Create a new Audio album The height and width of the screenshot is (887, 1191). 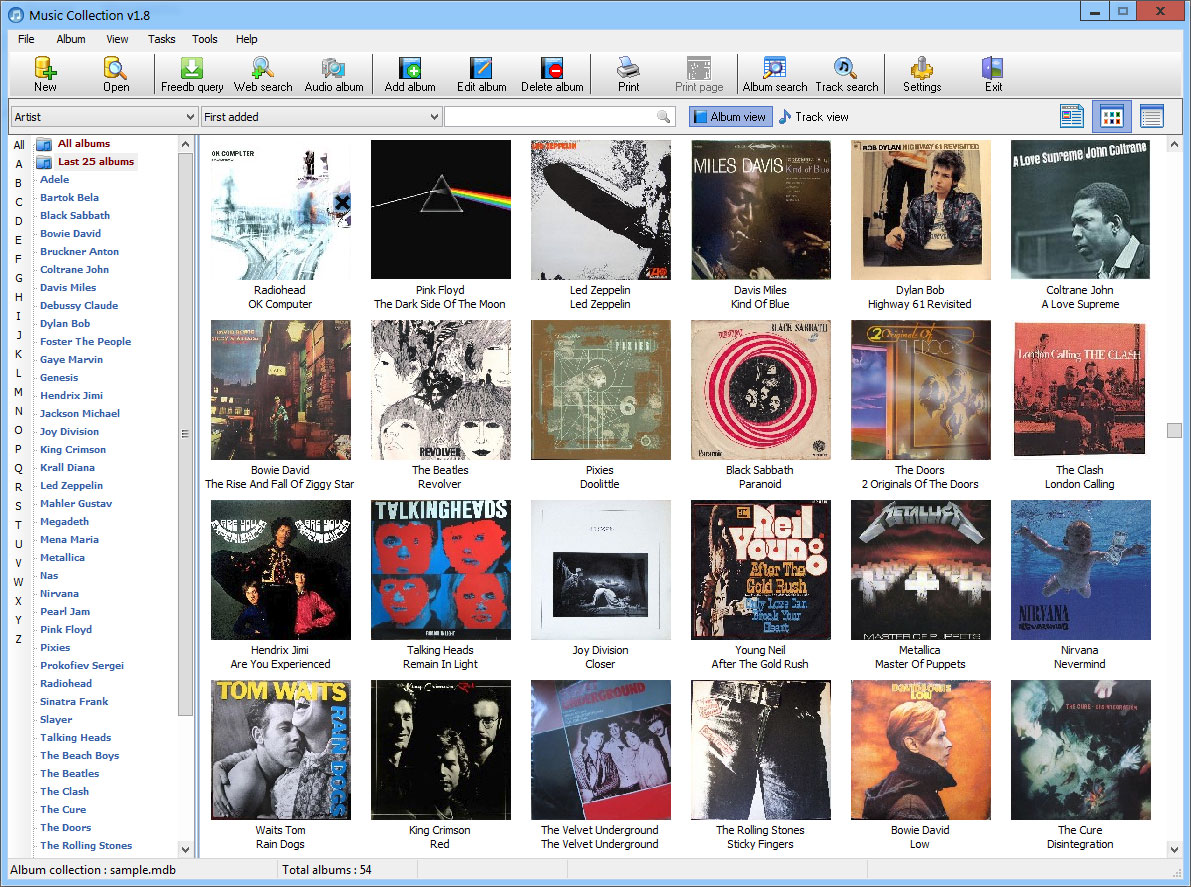334,74
